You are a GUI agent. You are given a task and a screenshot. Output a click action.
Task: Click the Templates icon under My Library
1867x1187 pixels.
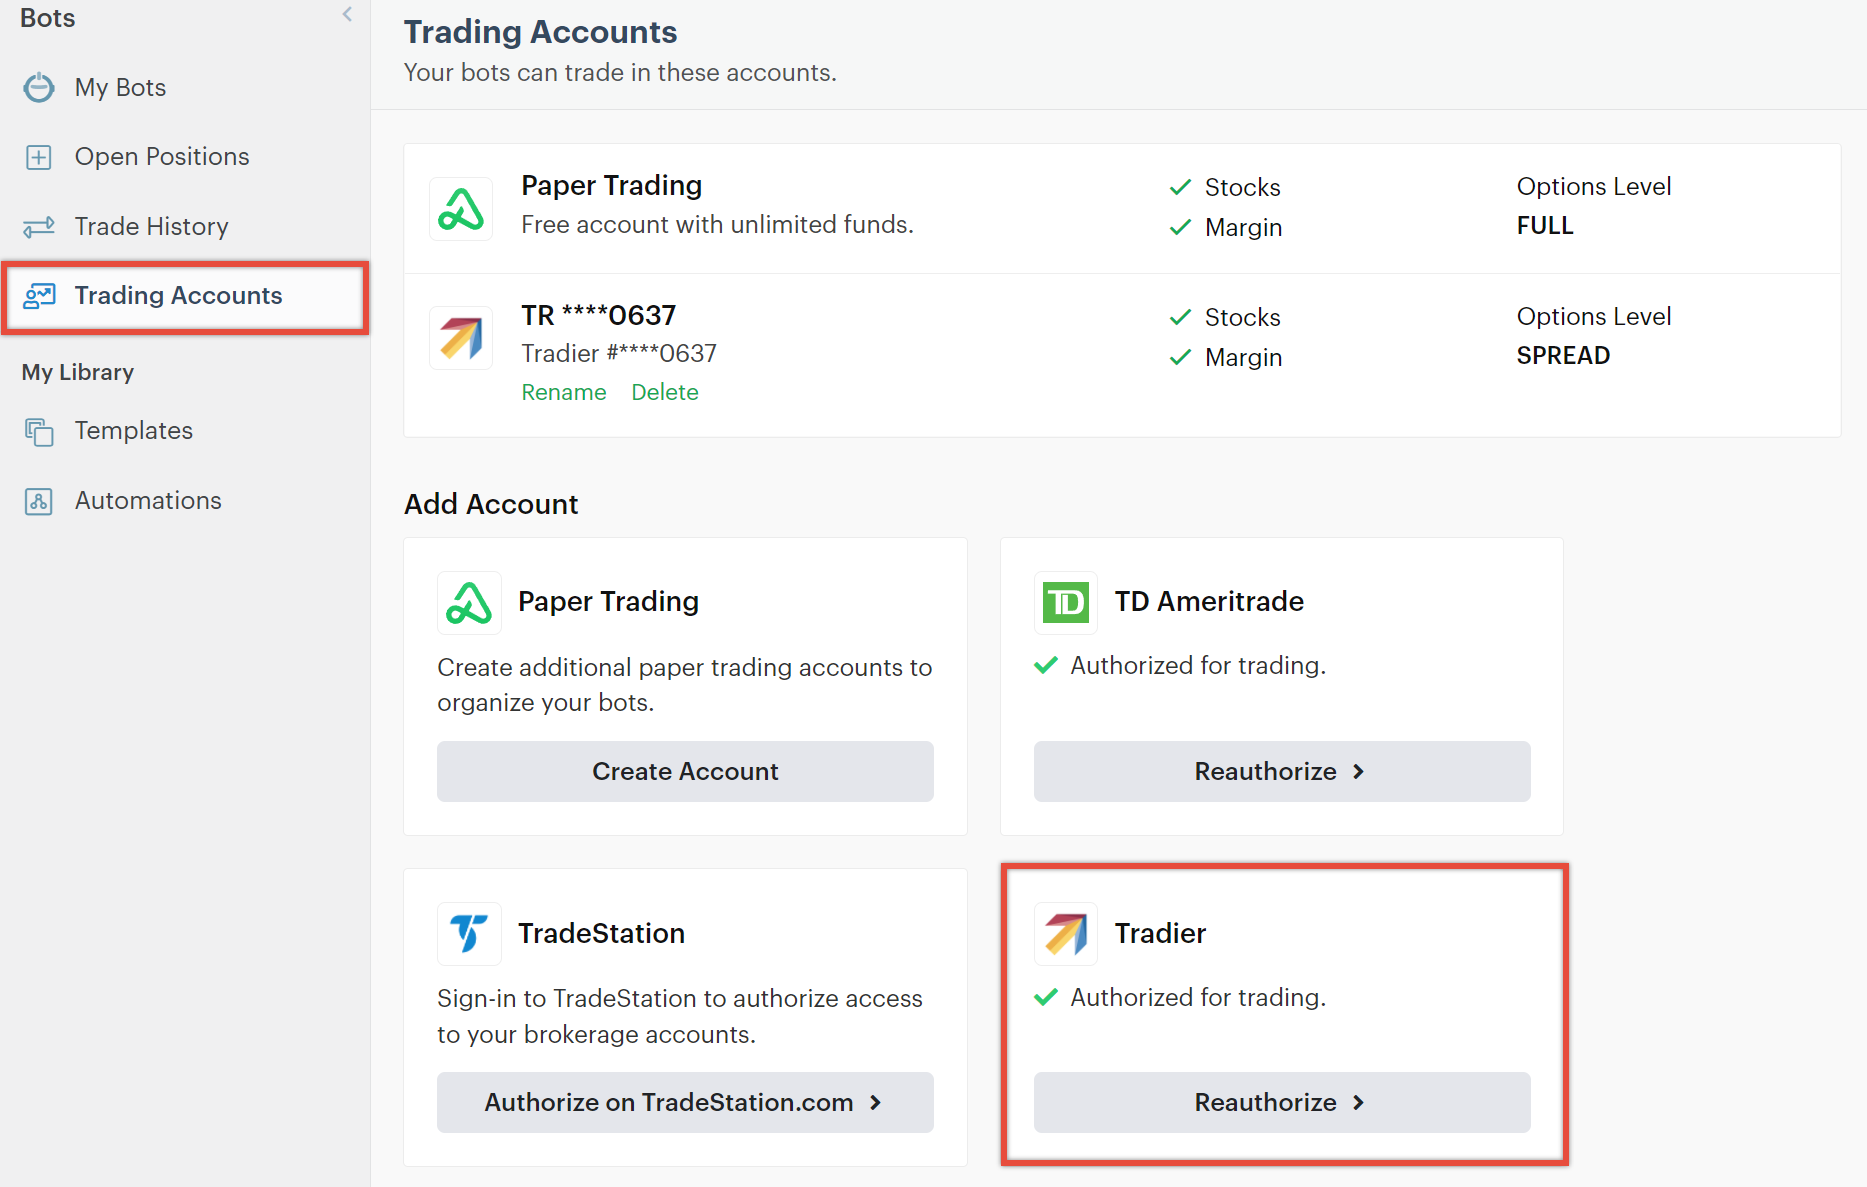coord(38,430)
